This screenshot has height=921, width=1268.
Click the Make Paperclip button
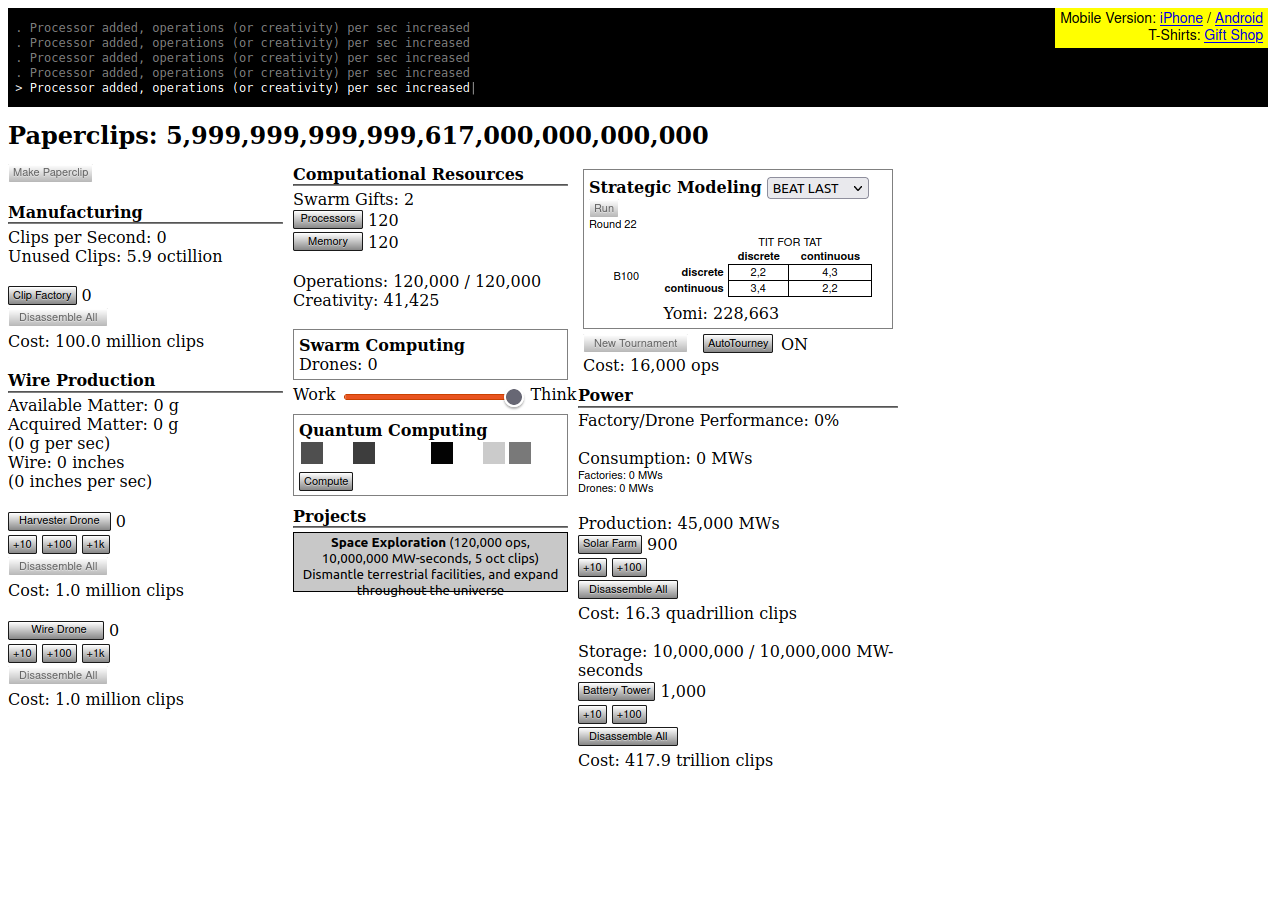point(50,173)
